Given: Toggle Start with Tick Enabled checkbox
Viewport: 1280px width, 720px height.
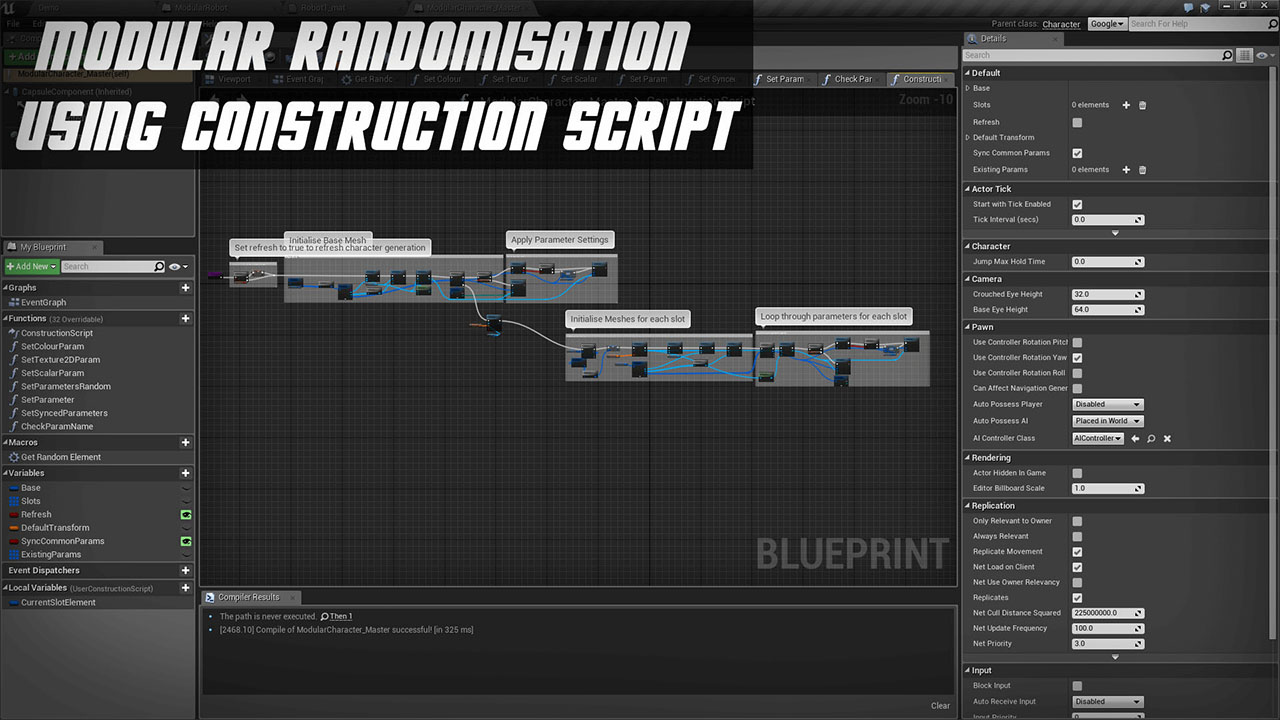Looking at the screenshot, I should 1077,204.
